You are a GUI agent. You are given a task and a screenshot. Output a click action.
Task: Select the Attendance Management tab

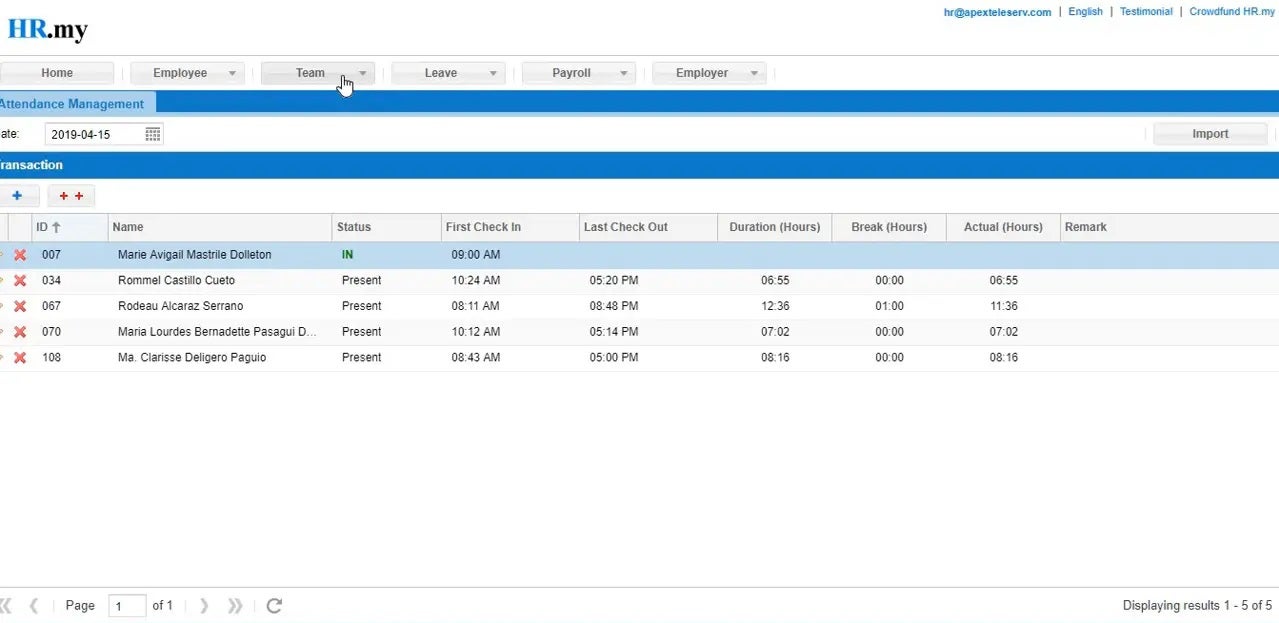(71, 103)
